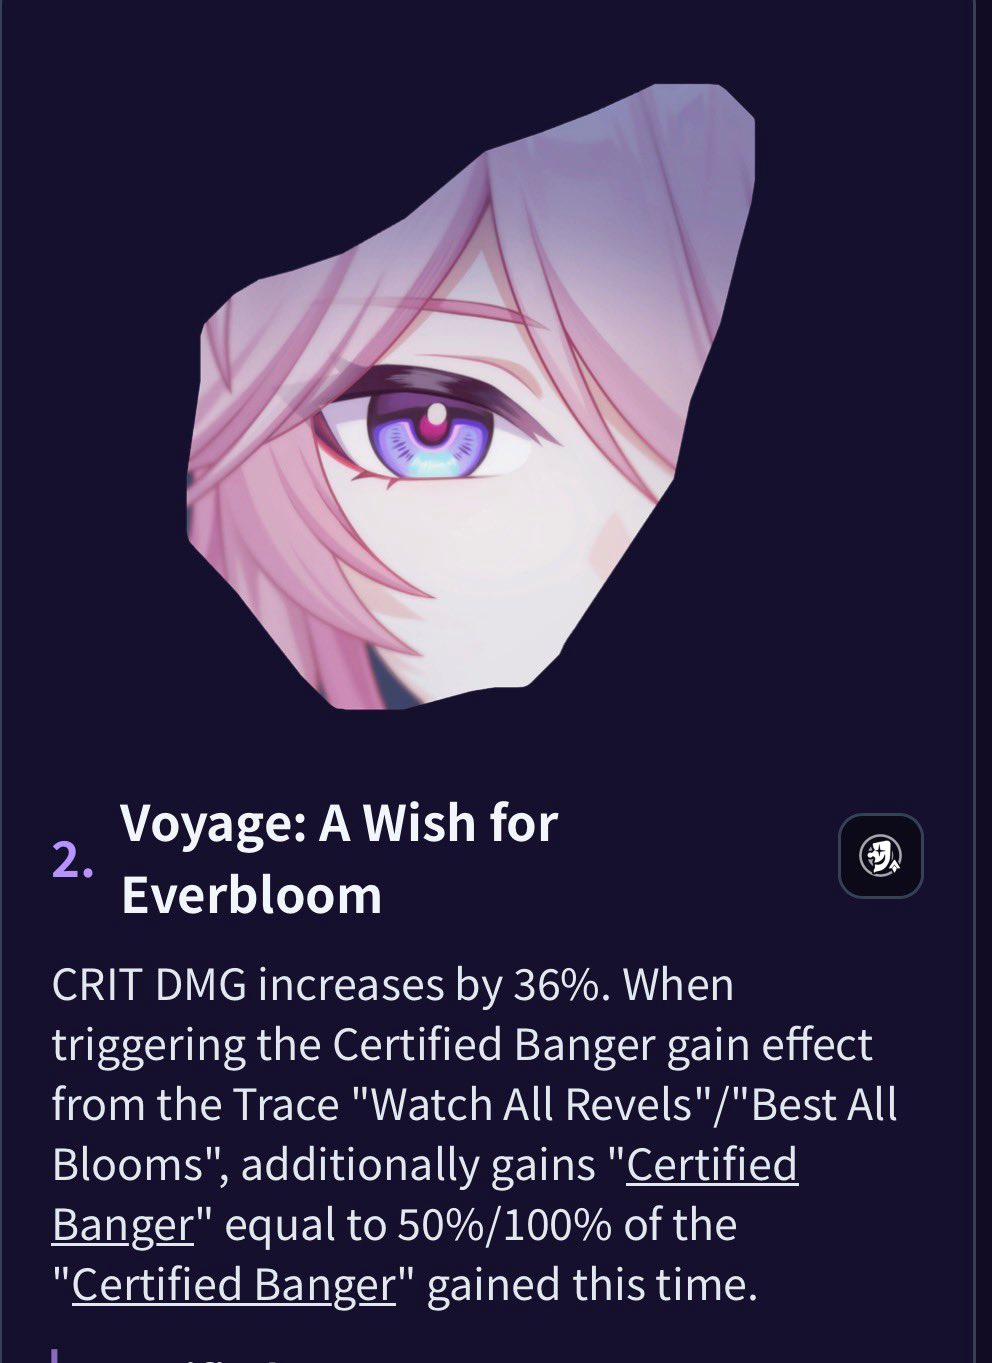Open the Eidolon 2 character artwork
Viewport: 992px width, 1363px height.
point(470,397)
